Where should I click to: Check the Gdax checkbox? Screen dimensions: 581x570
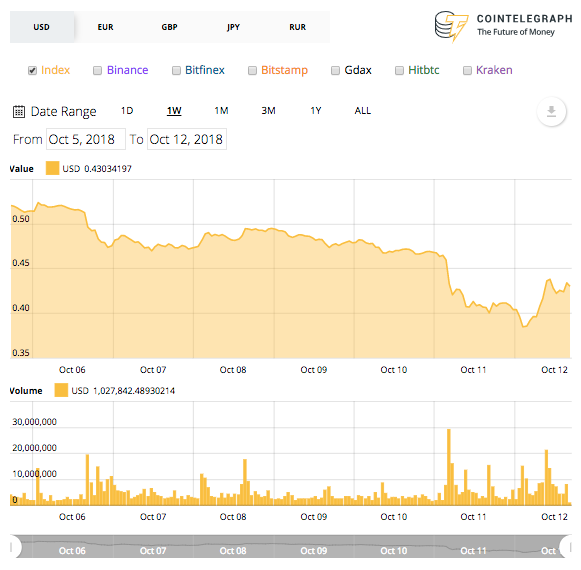335,70
